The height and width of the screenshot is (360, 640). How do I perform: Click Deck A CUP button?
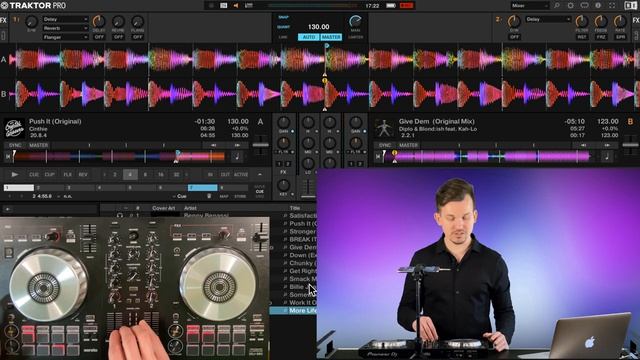coord(49,174)
